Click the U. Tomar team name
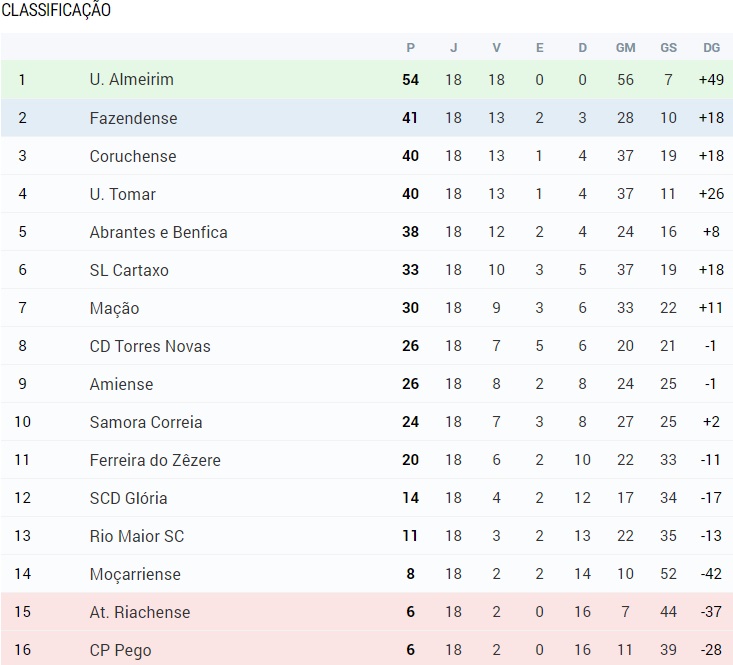 click(x=122, y=193)
